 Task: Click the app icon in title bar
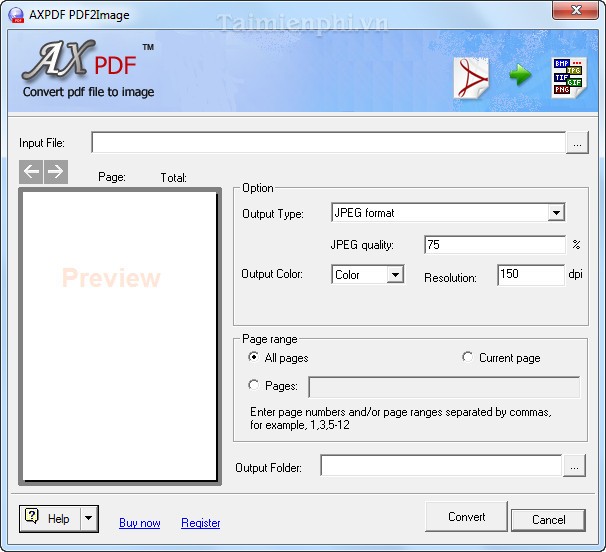(16, 15)
